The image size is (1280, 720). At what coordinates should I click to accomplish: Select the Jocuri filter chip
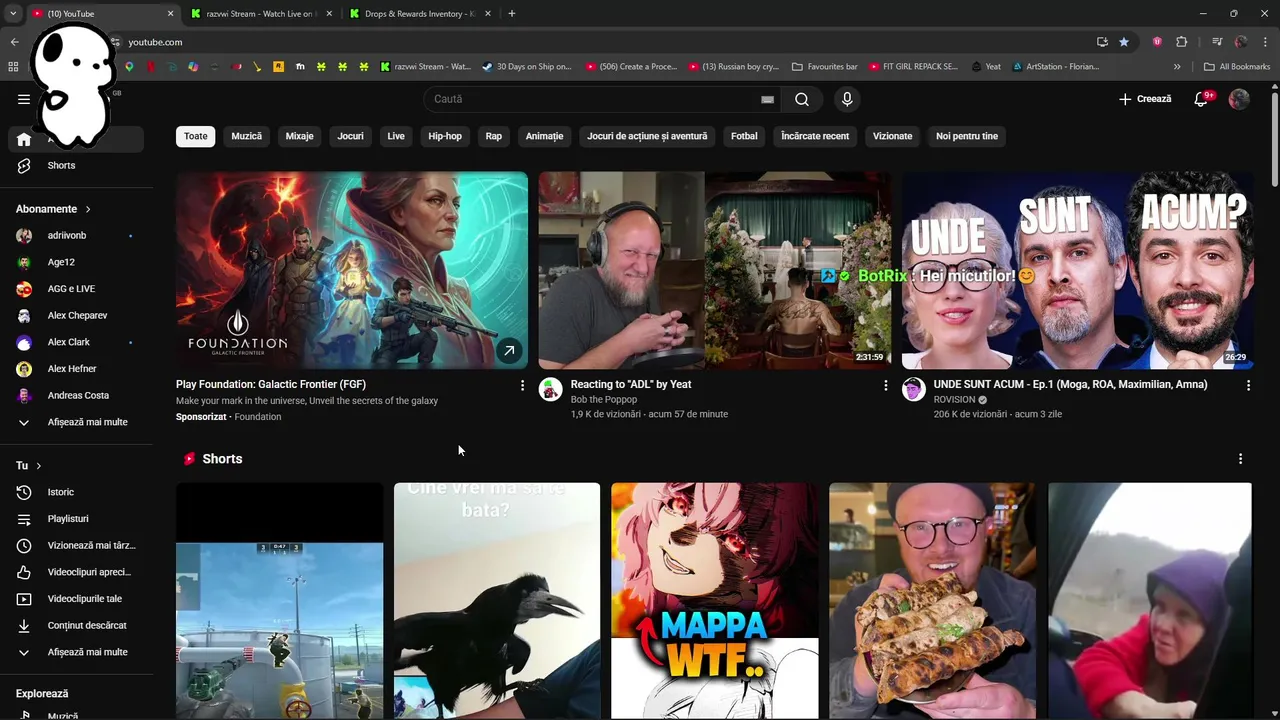(x=351, y=136)
